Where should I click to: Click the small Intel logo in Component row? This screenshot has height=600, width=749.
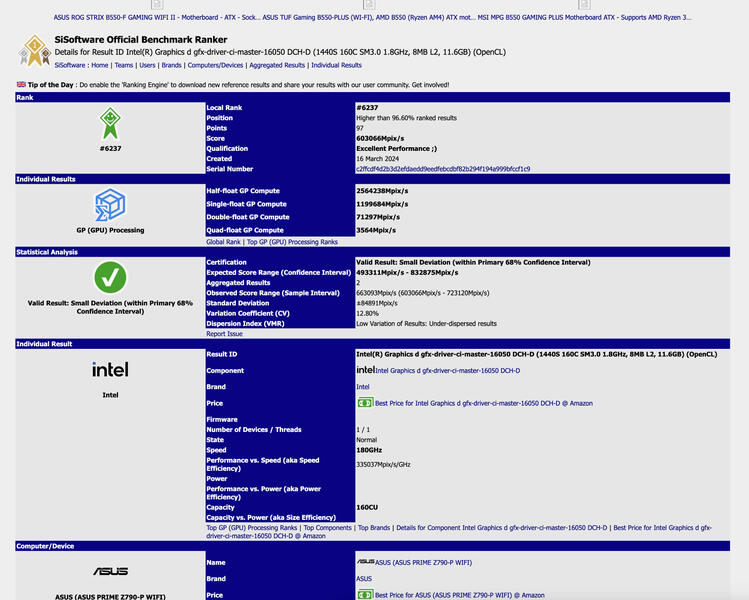click(x=365, y=370)
